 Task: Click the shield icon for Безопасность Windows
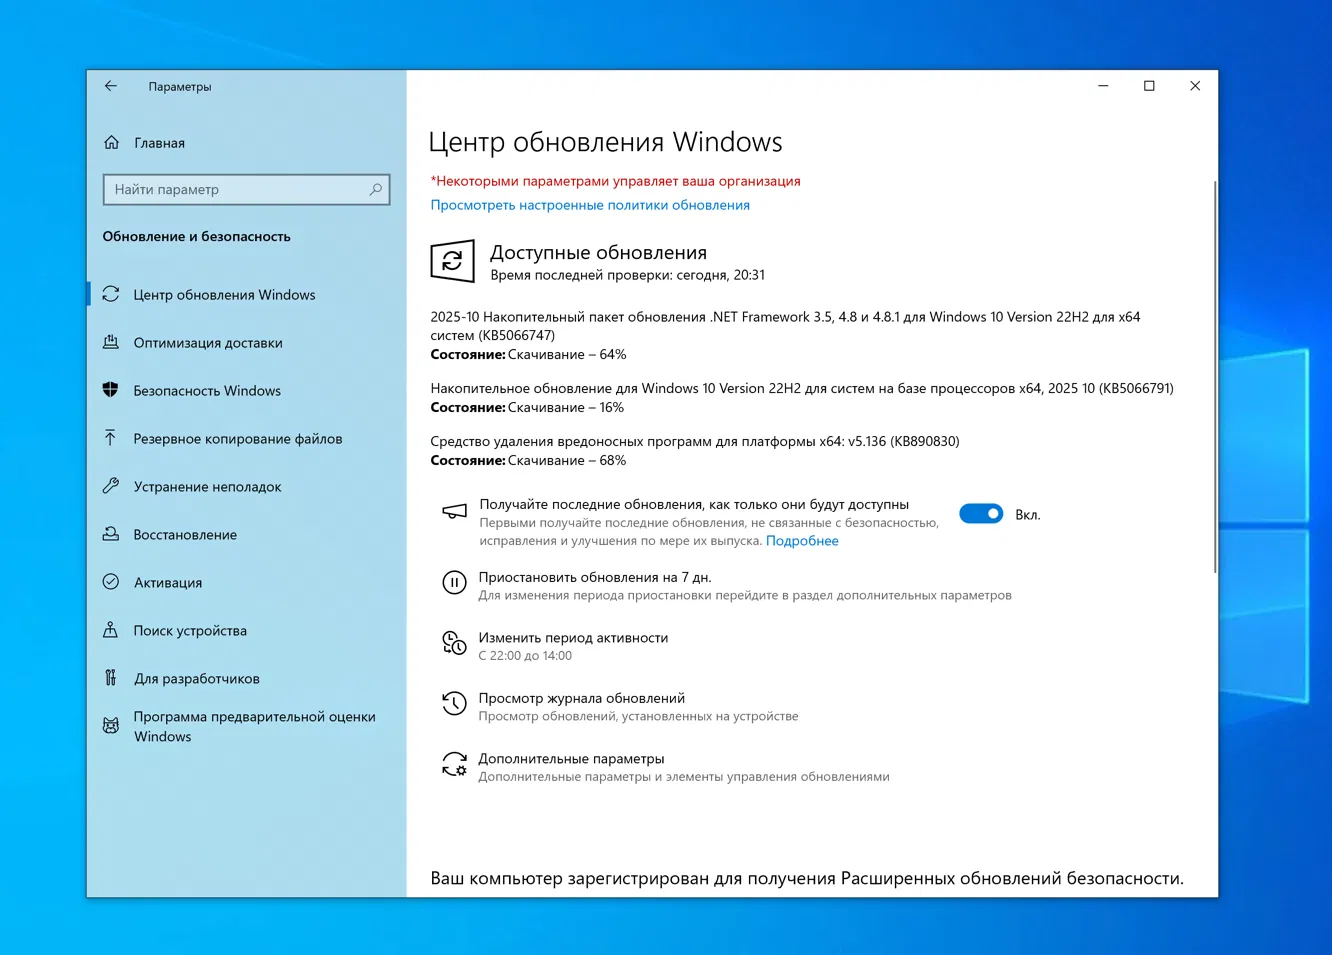tap(111, 390)
